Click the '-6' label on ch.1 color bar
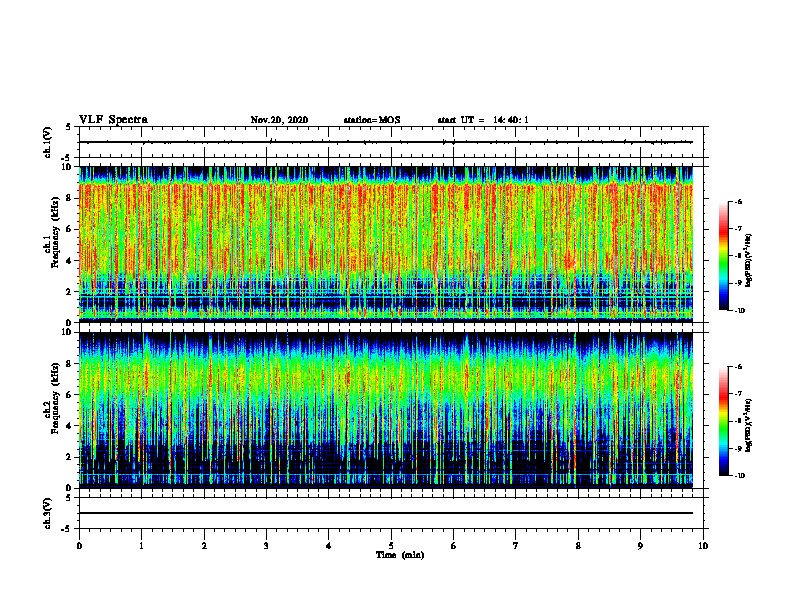The height and width of the screenshot is (612, 792). click(738, 201)
